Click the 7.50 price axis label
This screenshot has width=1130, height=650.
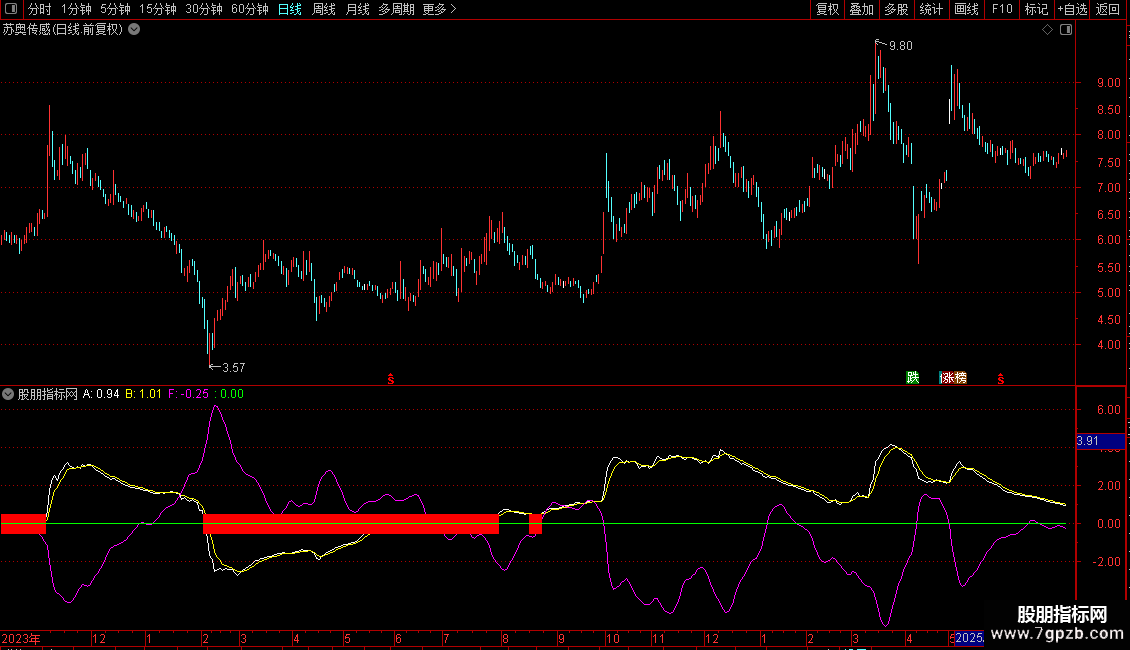pyautogui.click(x=1108, y=163)
